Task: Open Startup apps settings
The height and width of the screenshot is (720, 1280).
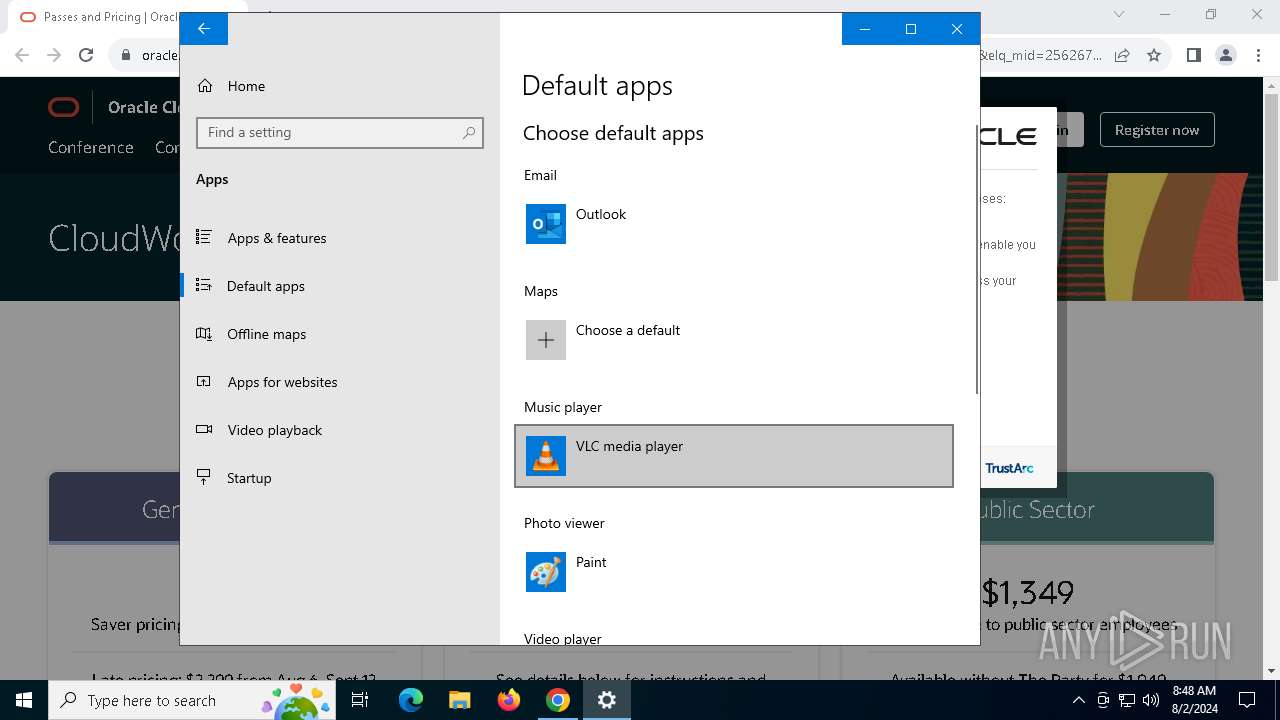Action: pyautogui.click(x=340, y=478)
